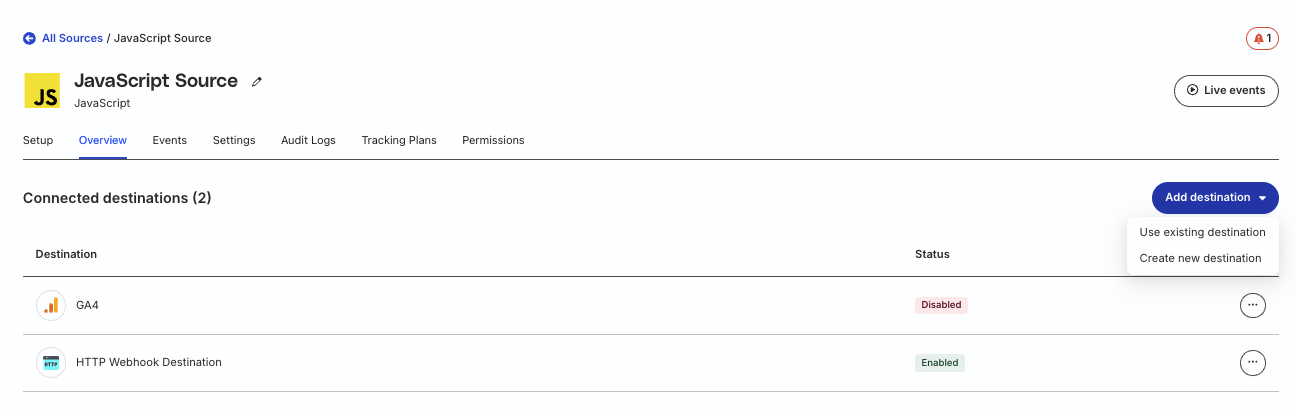Image resolution: width=1296 pixels, height=415 pixels.
Task: Select Use existing destination option
Action: tap(1202, 232)
